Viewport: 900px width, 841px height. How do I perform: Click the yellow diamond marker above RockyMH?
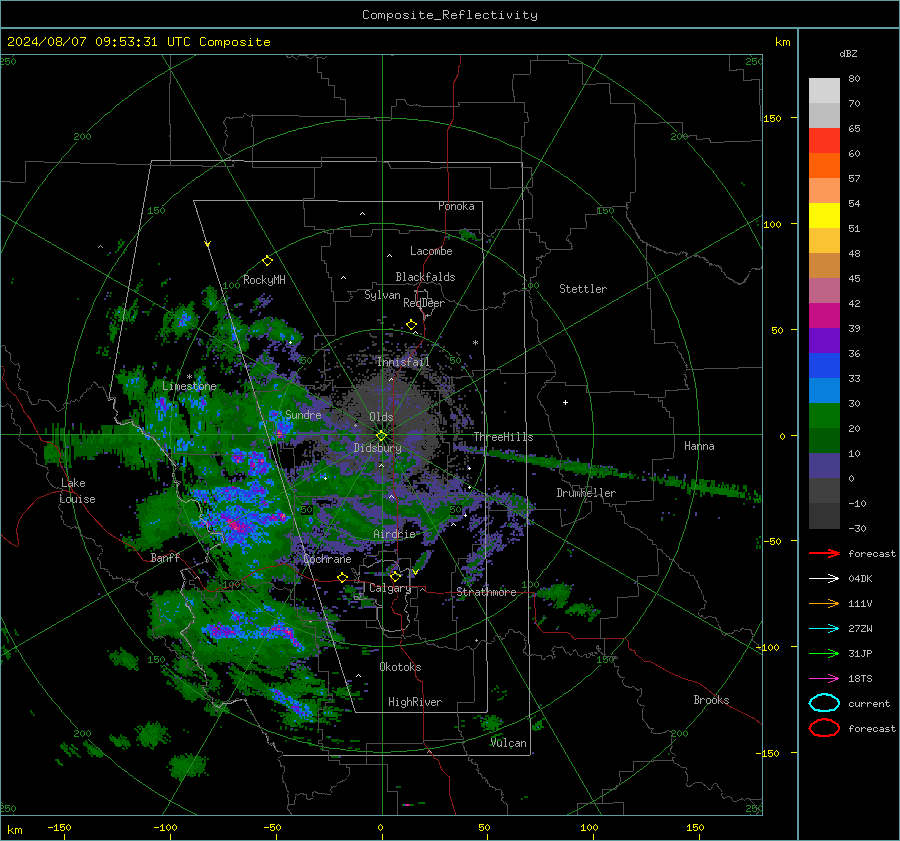[267, 261]
